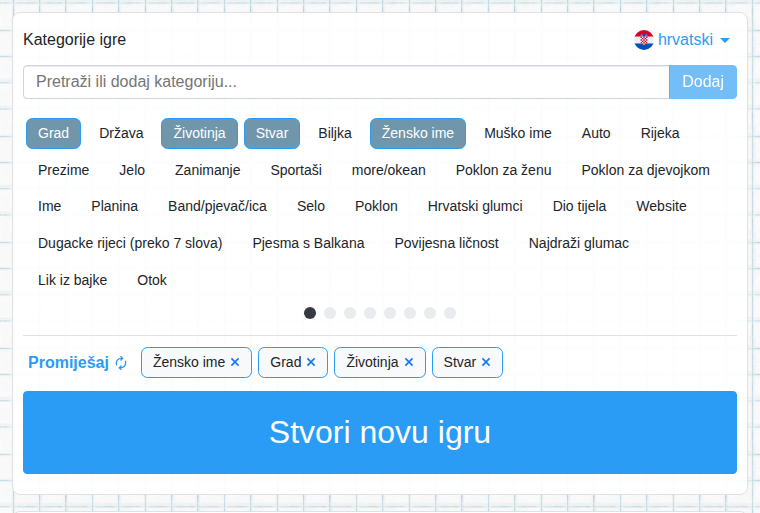Select the Najdraži glumac category
This screenshot has width=760, height=513.
click(579, 243)
